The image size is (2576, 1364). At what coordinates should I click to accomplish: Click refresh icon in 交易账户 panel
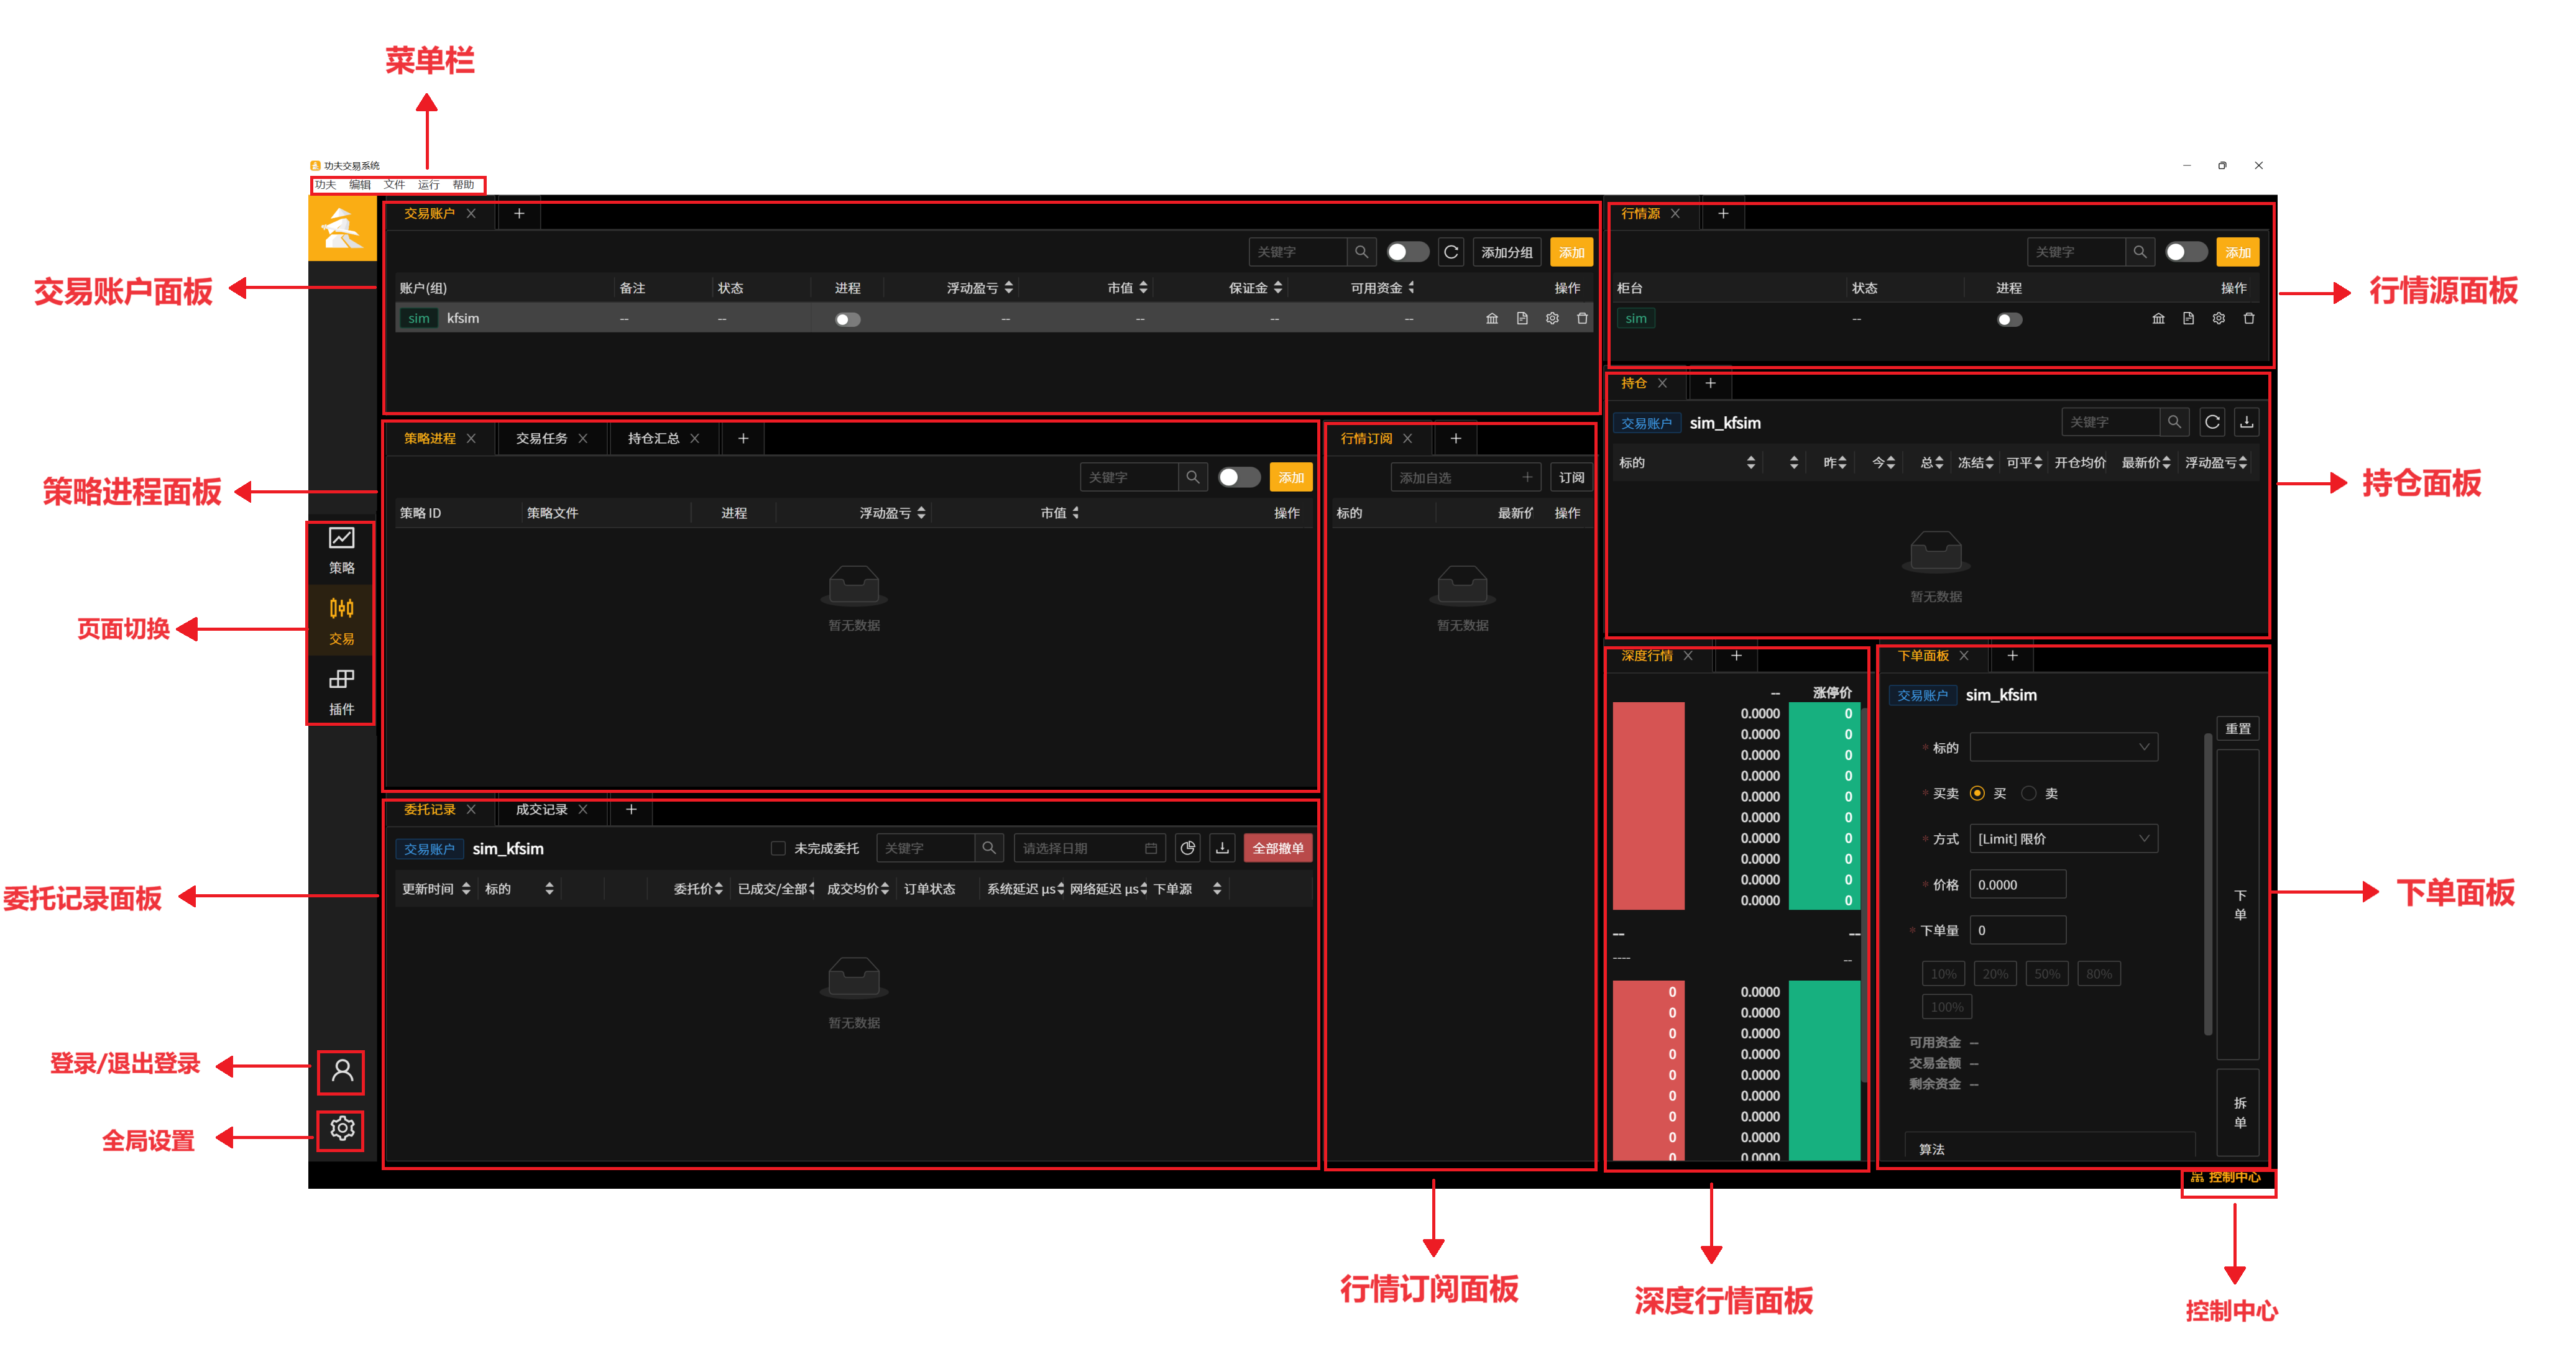1451,252
